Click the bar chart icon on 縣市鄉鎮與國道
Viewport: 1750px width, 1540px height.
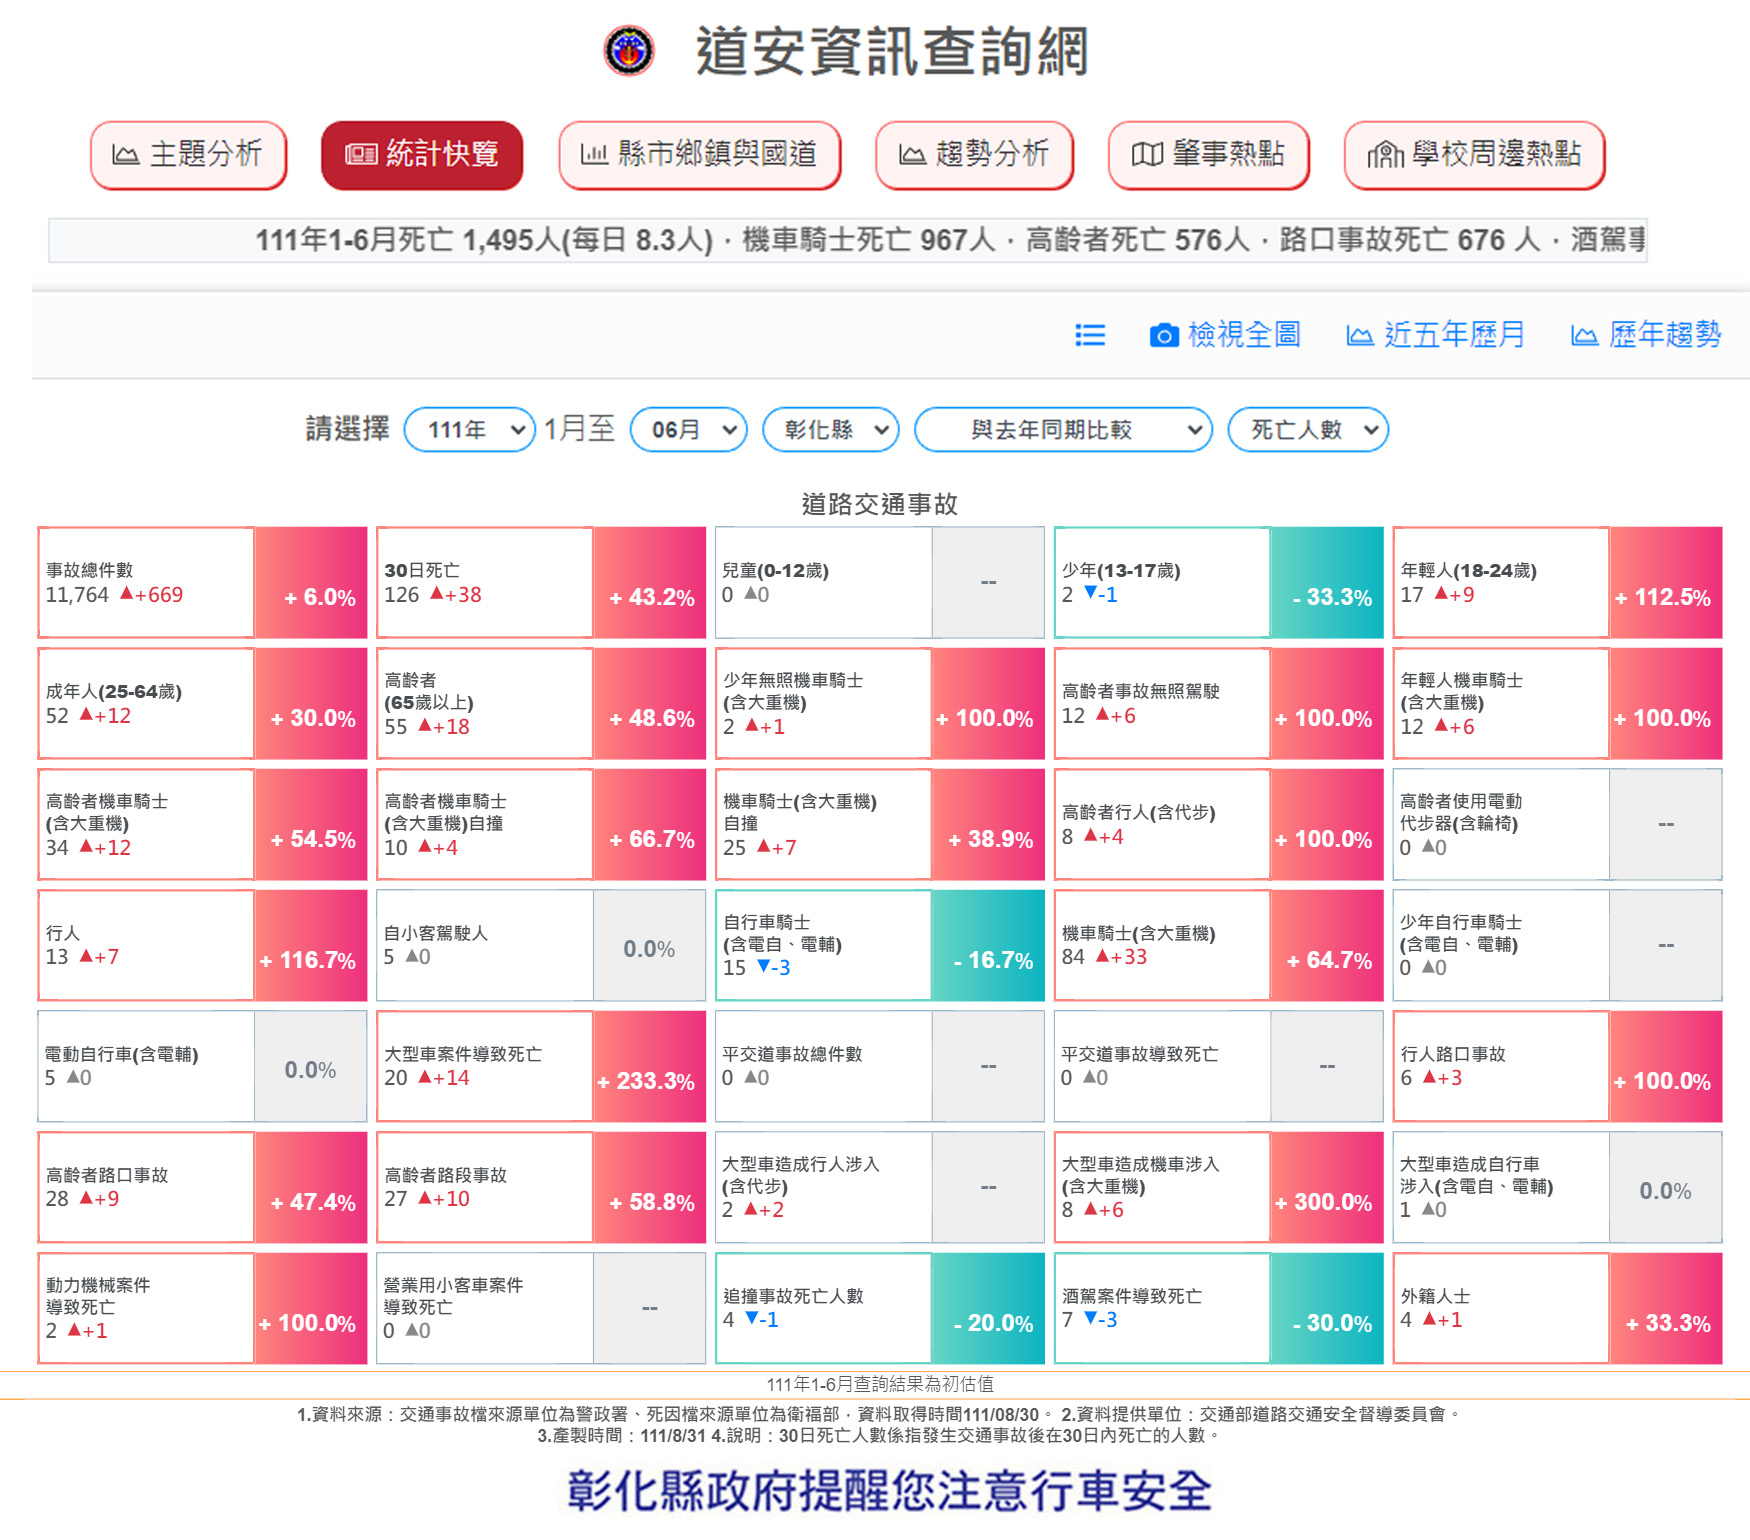[594, 154]
